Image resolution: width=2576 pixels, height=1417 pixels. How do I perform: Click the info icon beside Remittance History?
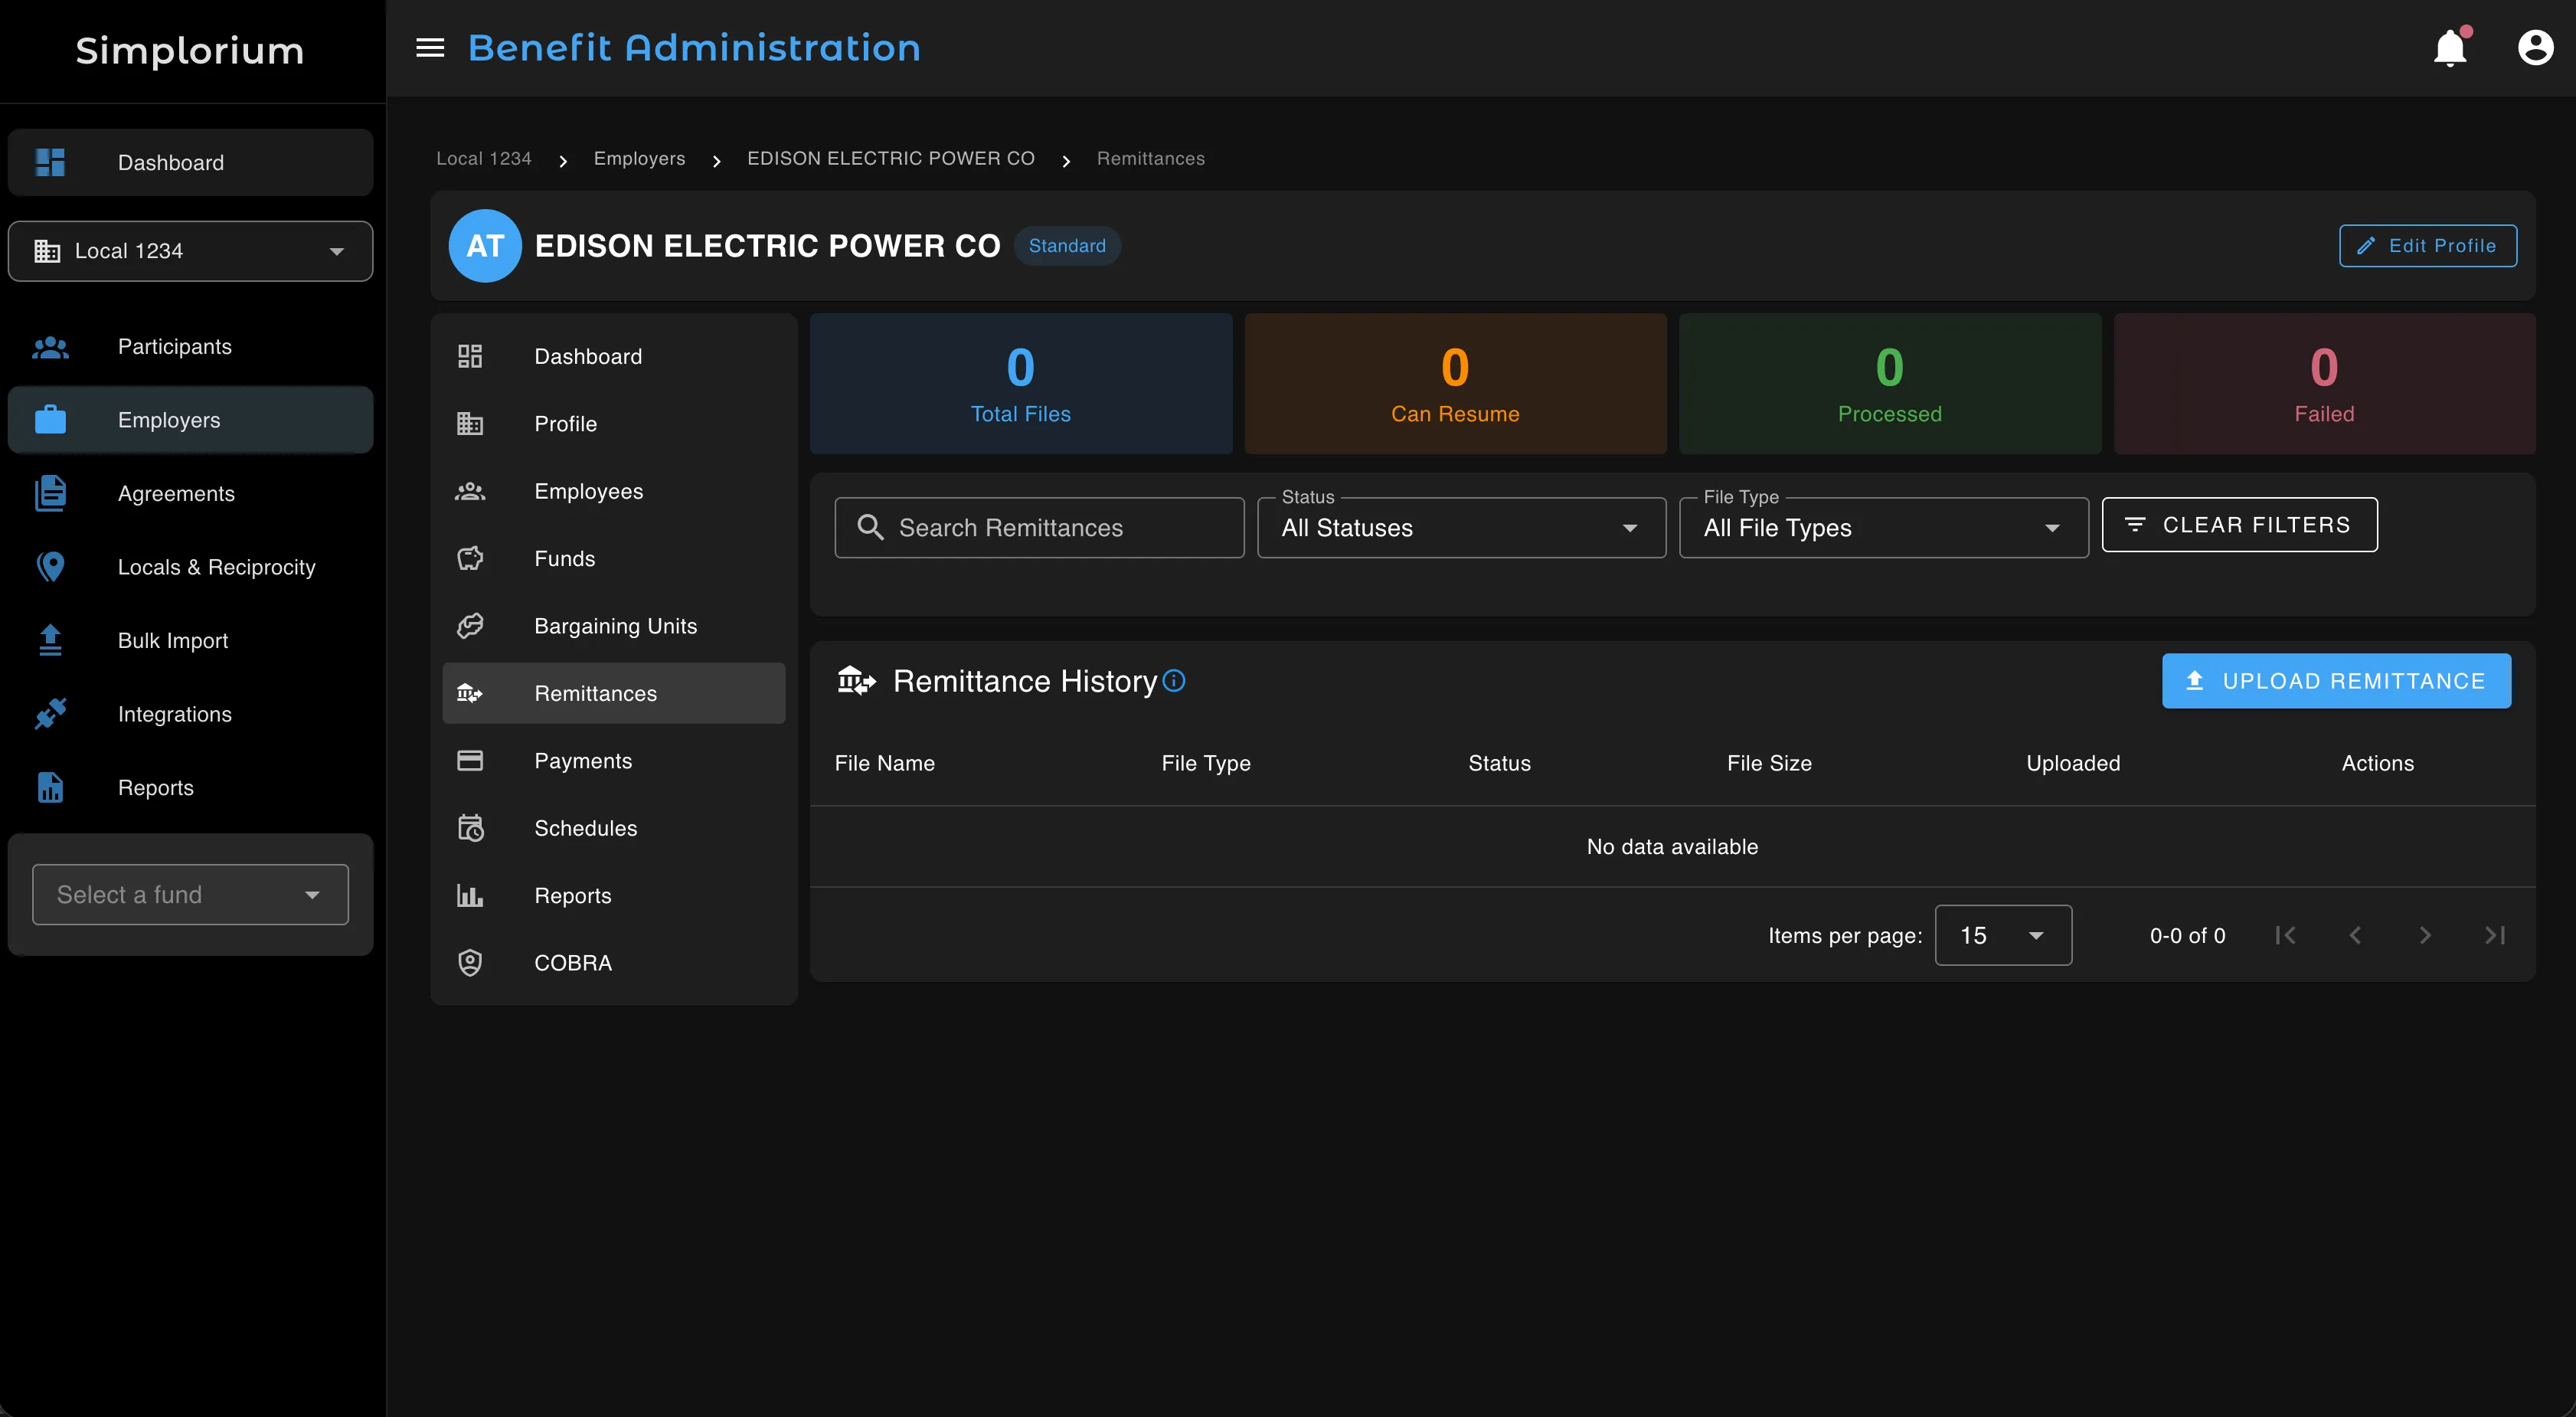tap(1175, 681)
